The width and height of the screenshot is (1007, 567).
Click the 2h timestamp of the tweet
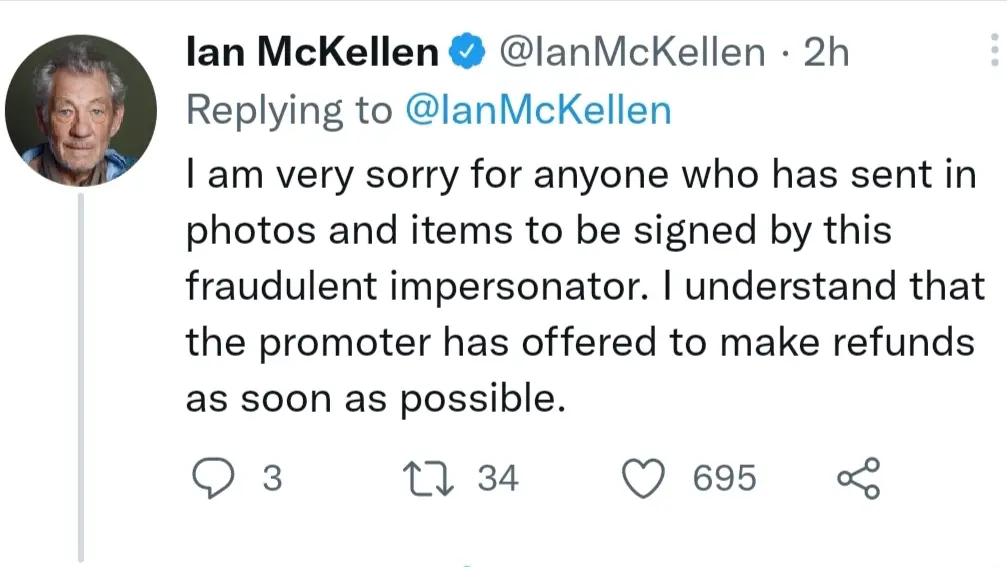827,52
